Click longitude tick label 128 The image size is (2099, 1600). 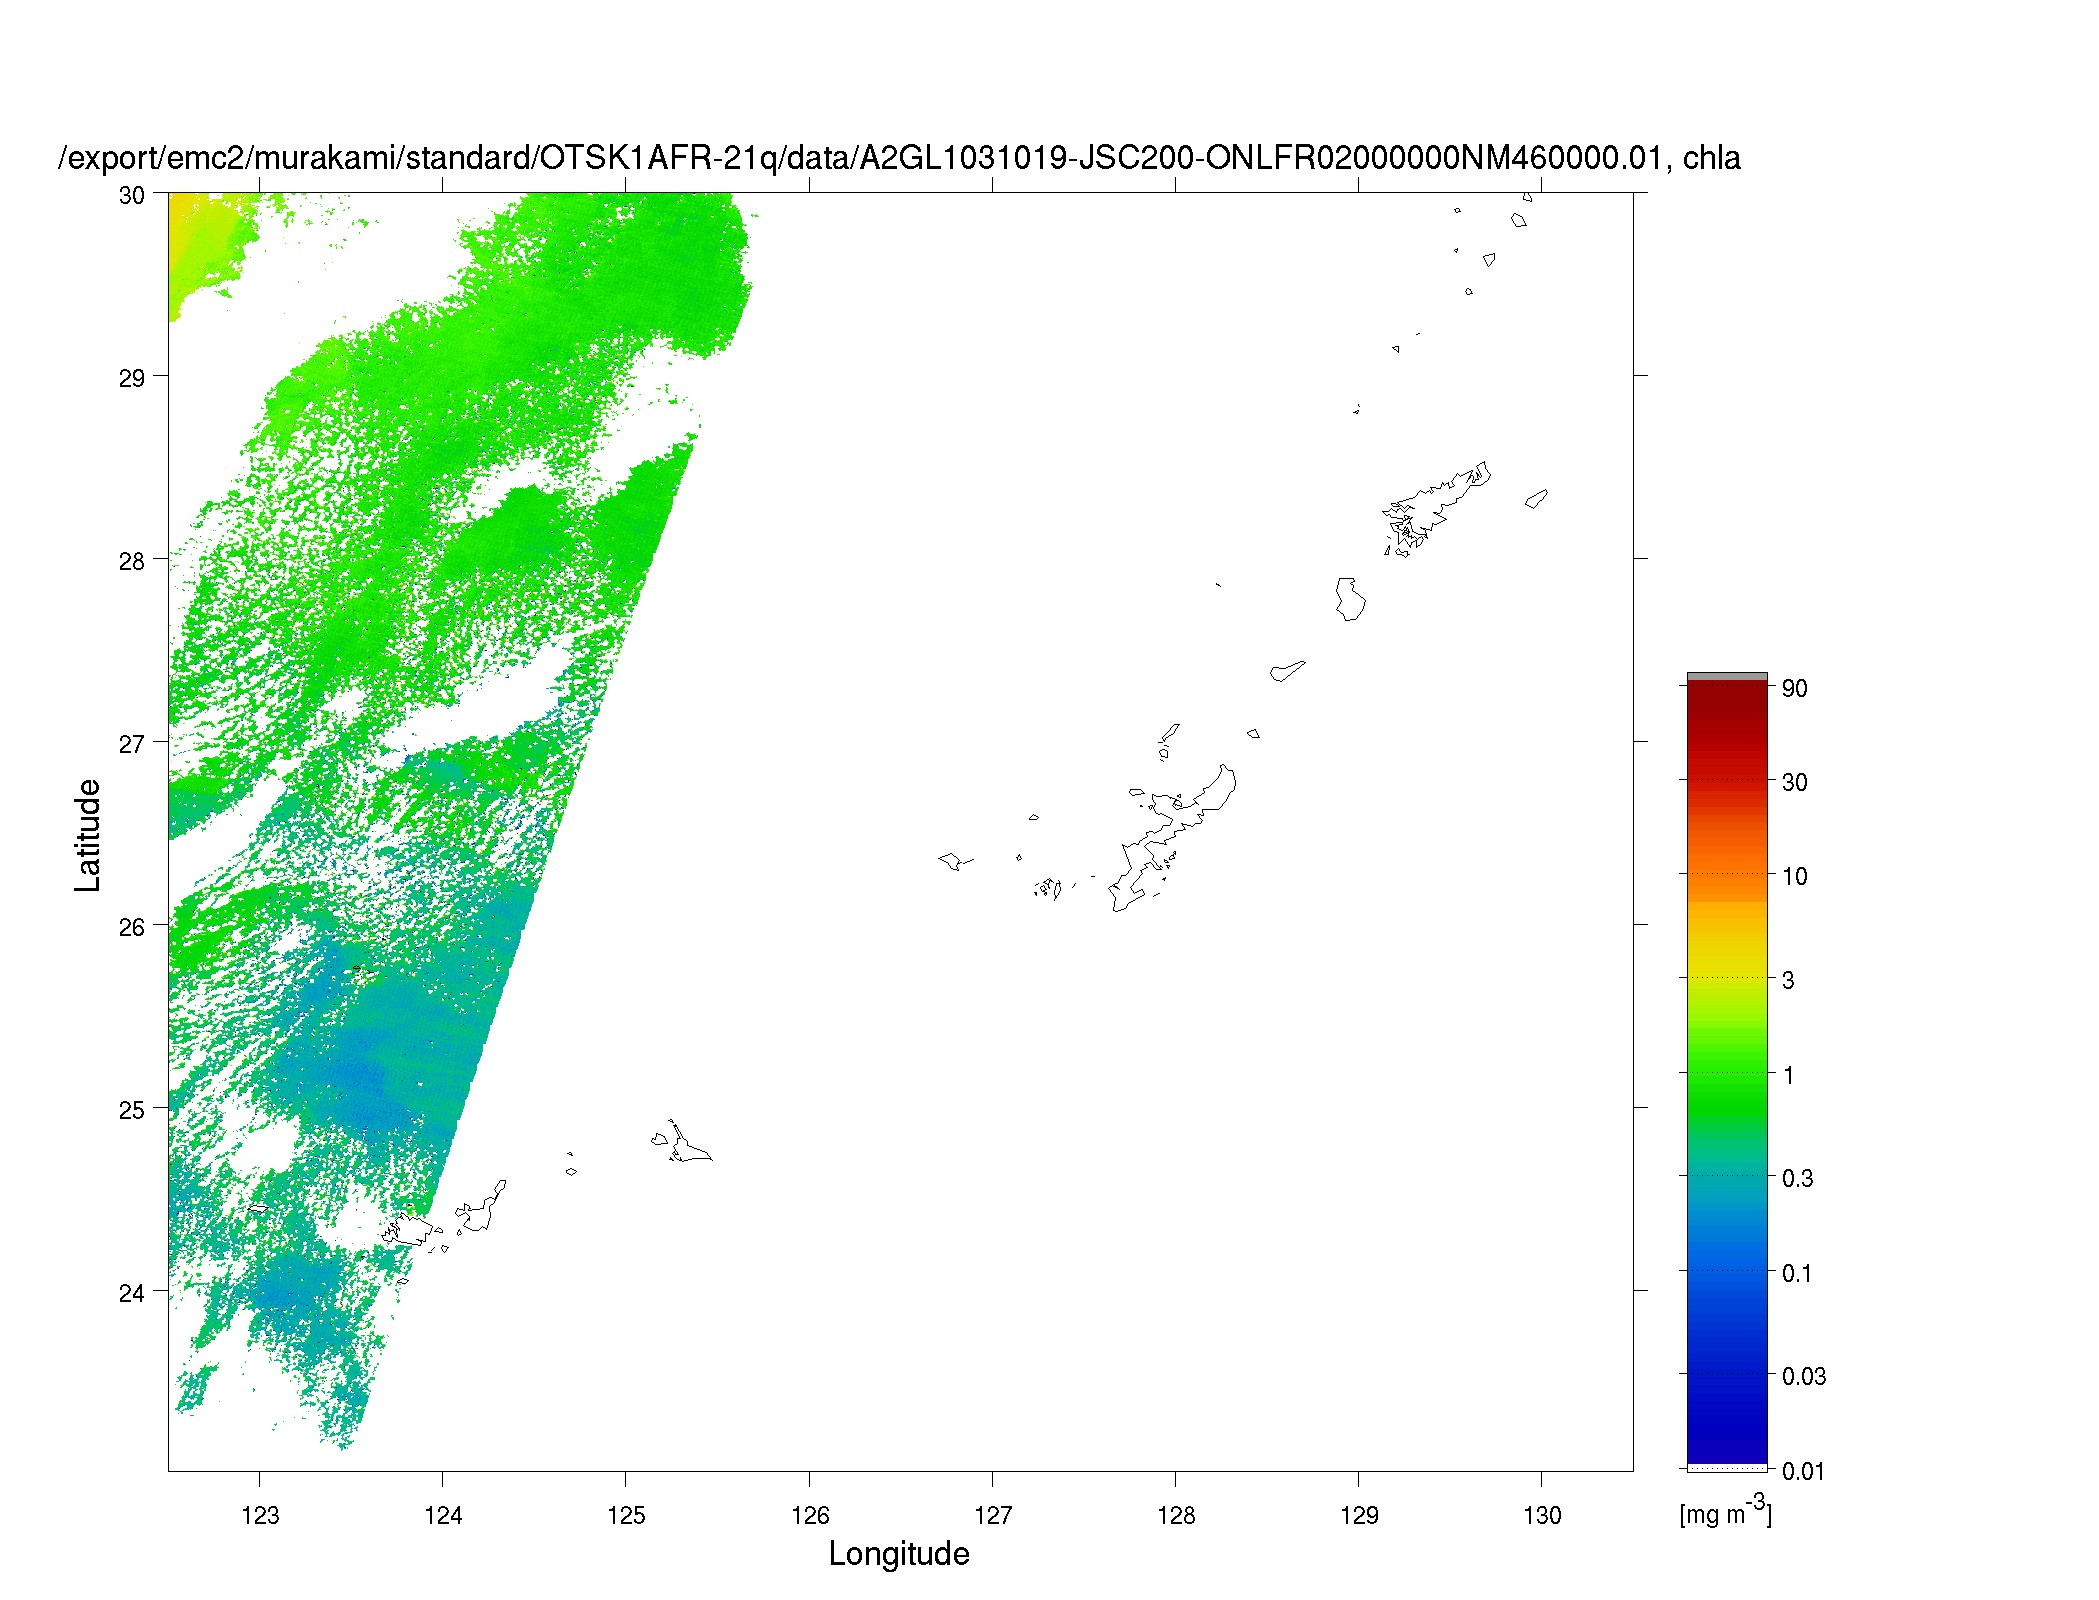point(1176,1515)
